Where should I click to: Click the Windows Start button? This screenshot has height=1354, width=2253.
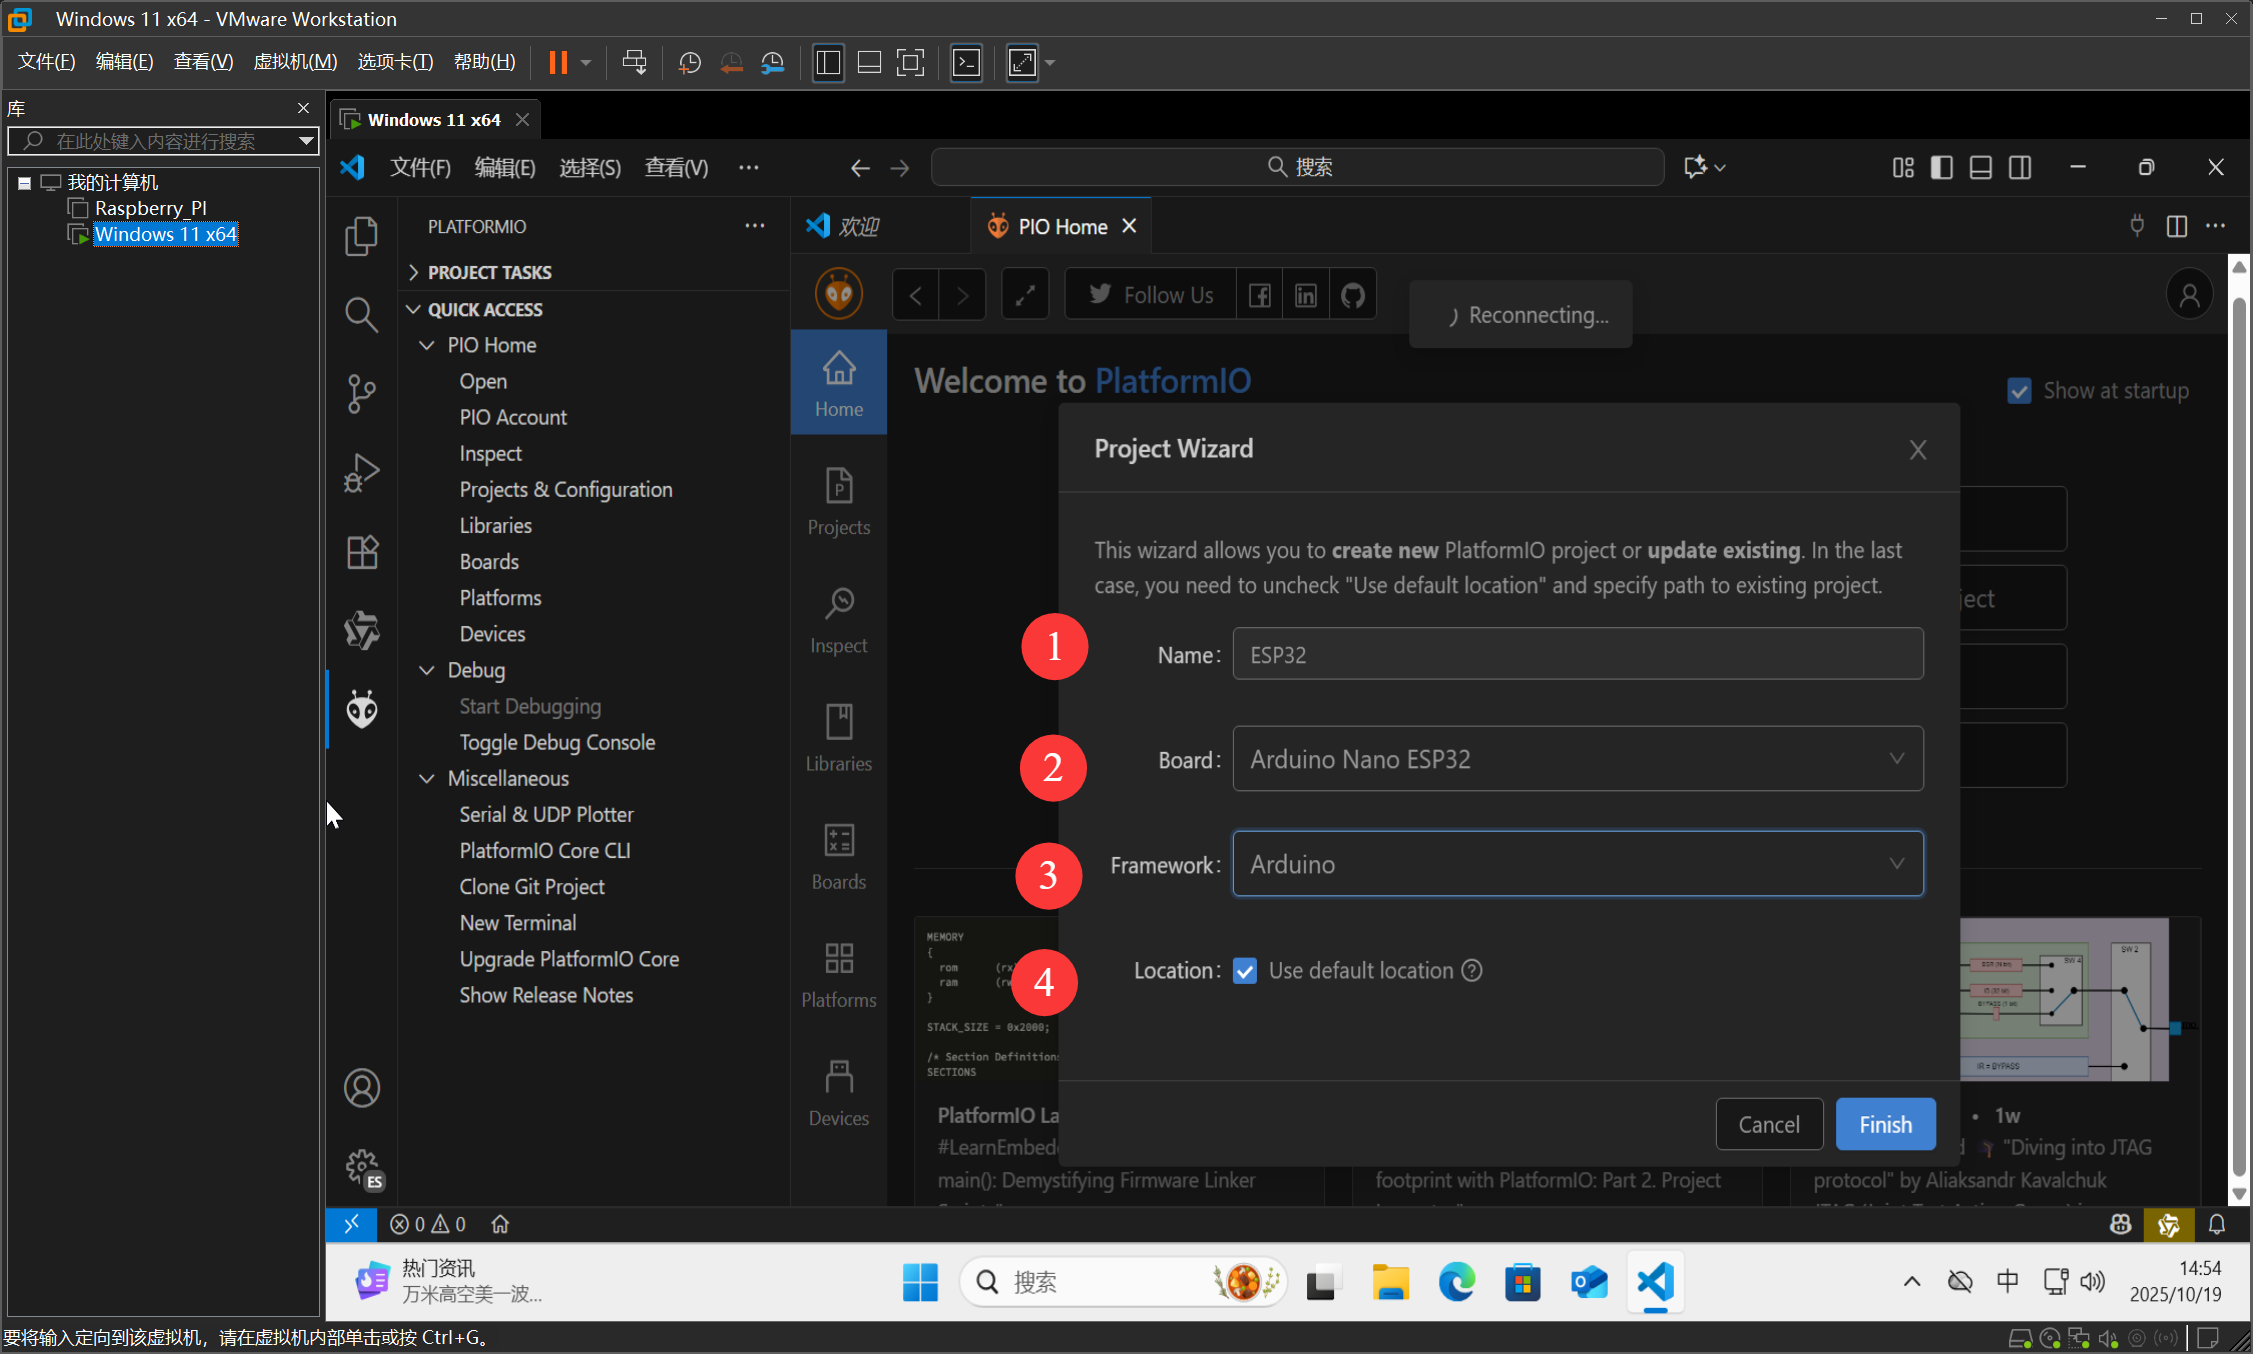[x=920, y=1282]
